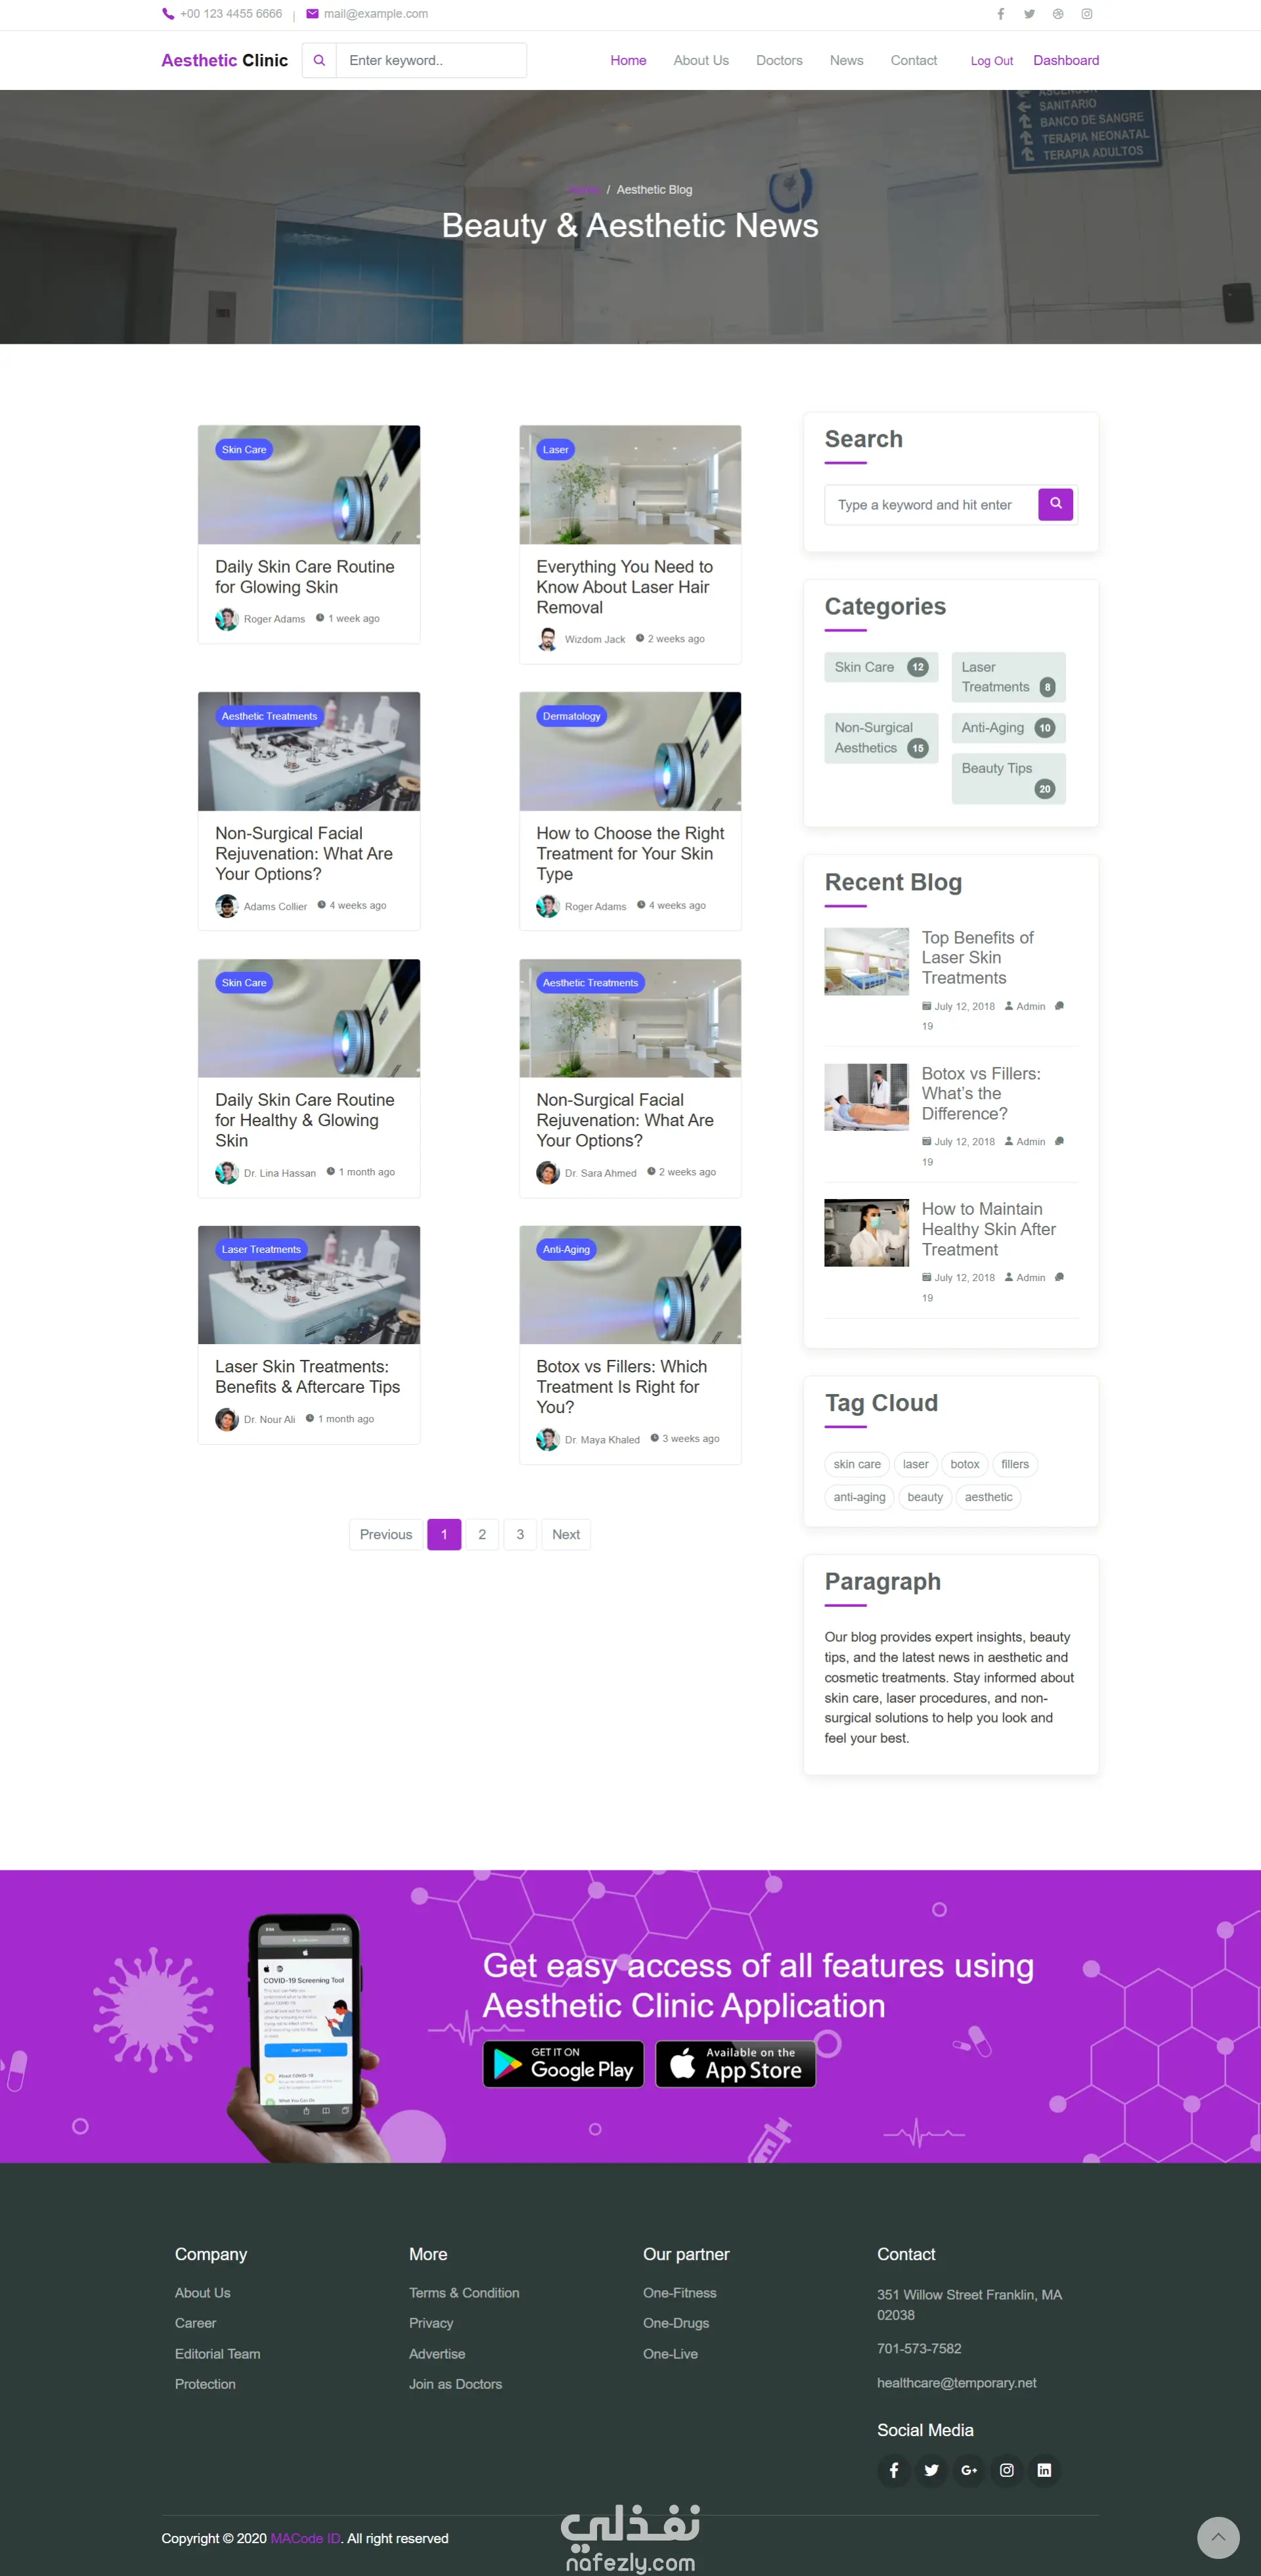The width and height of the screenshot is (1261, 2576).
Task: Click the footer Twitter icon
Action: pos(931,2470)
